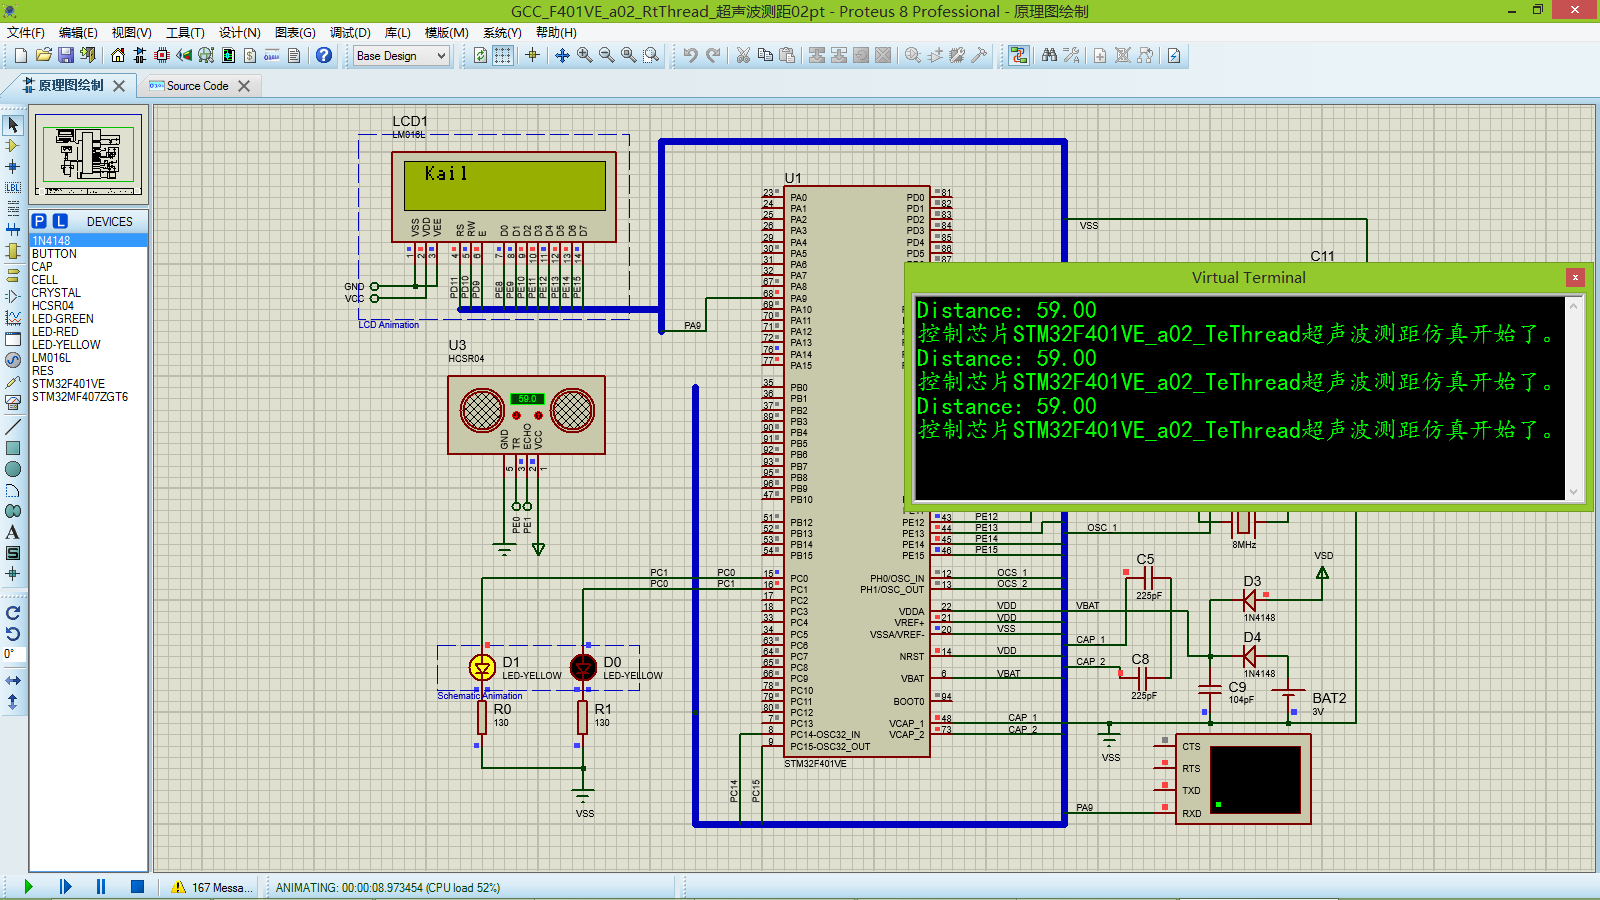Open the 文件(F) menu
Screen dimensions: 1600x900
click(26, 32)
